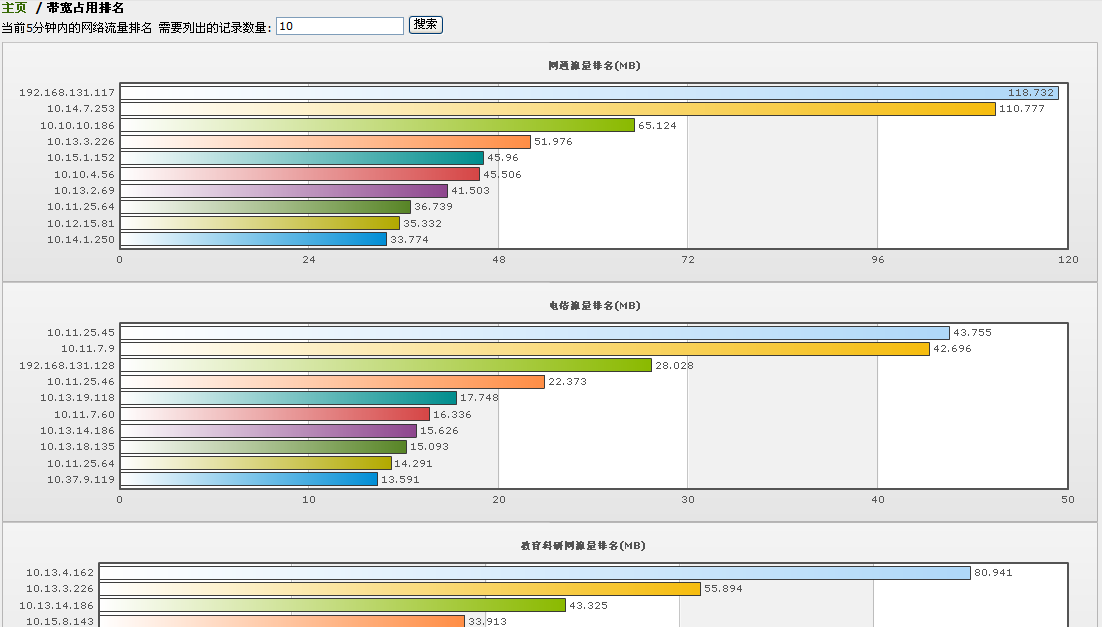
Task: Select the 10.11.25.45 bar in 电信 chart
Action: (x=534, y=333)
